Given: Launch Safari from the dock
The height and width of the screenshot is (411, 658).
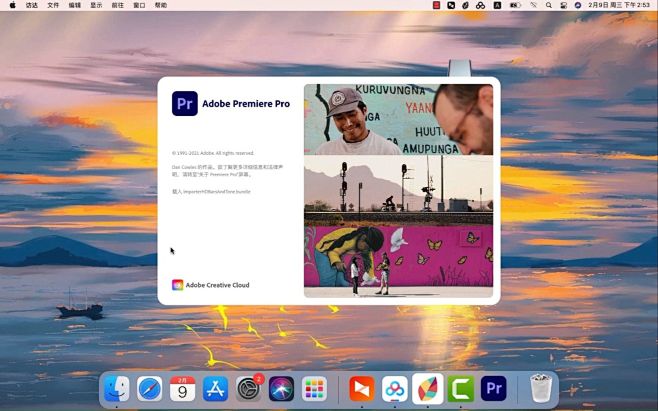Looking at the screenshot, I should [x=150, y=389].
